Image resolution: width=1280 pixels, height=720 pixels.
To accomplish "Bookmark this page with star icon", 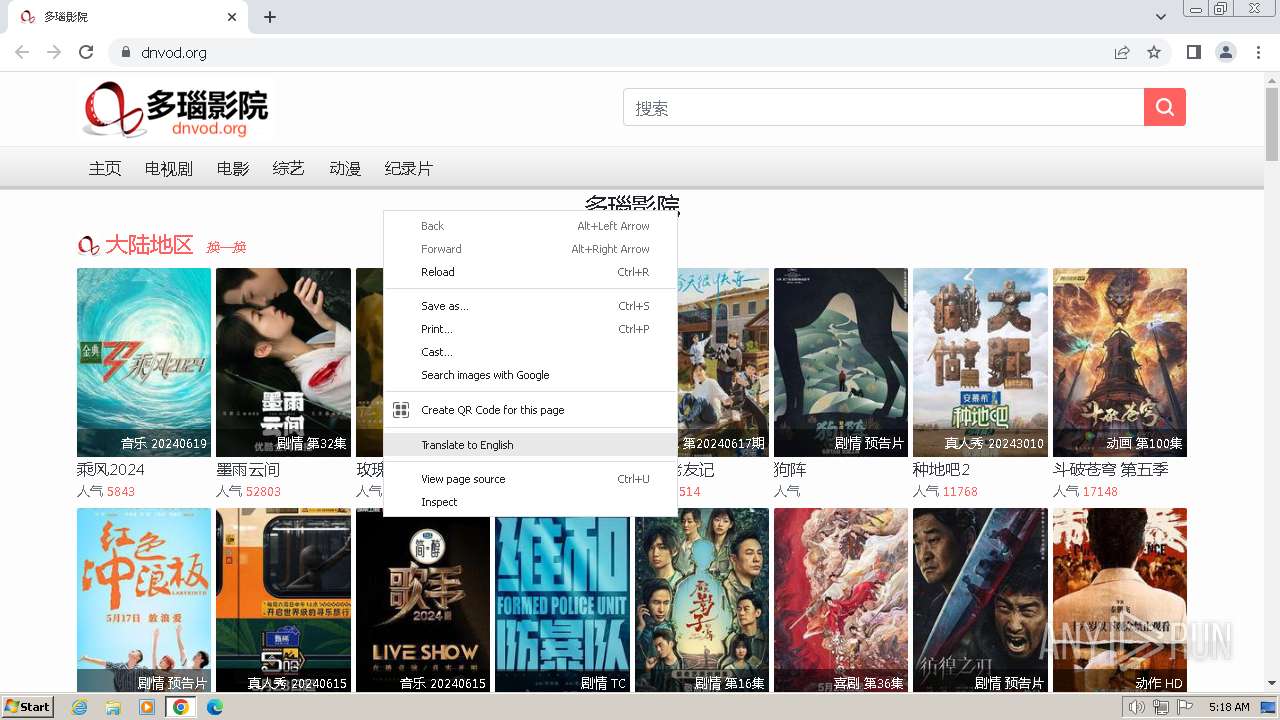I will (x=1154, y=52).
